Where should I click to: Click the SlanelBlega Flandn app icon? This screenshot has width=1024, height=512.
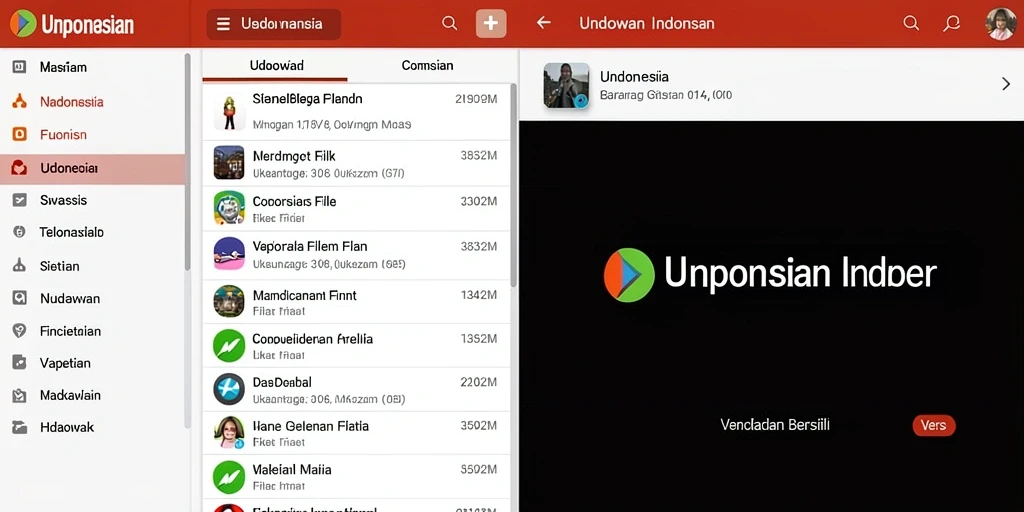tap(229, 112)
